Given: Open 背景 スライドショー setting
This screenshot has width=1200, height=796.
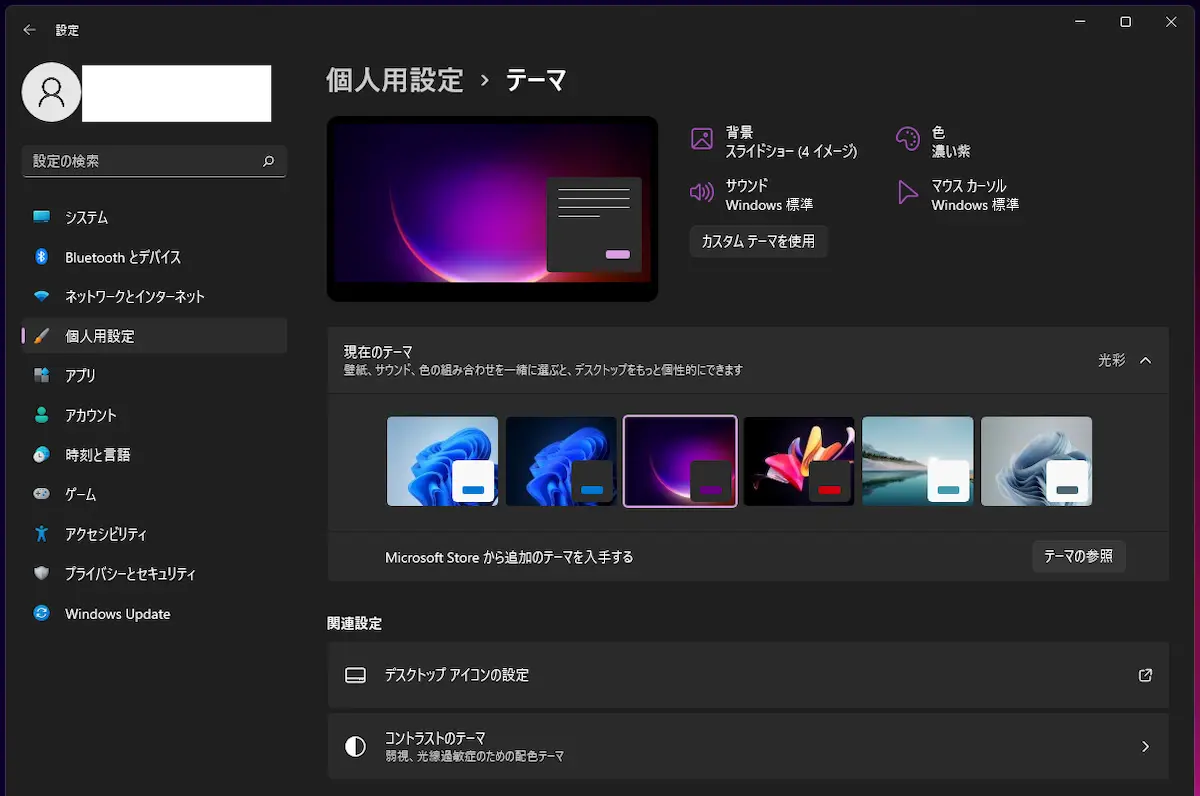Looking at the screenshot, I should [x=775, y=141].
